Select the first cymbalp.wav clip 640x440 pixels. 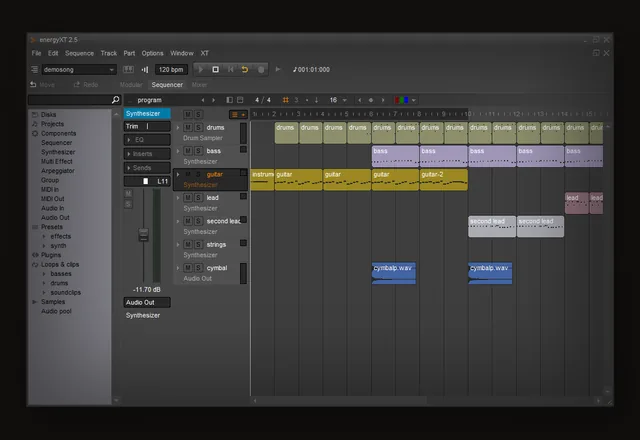pos(394,273)
